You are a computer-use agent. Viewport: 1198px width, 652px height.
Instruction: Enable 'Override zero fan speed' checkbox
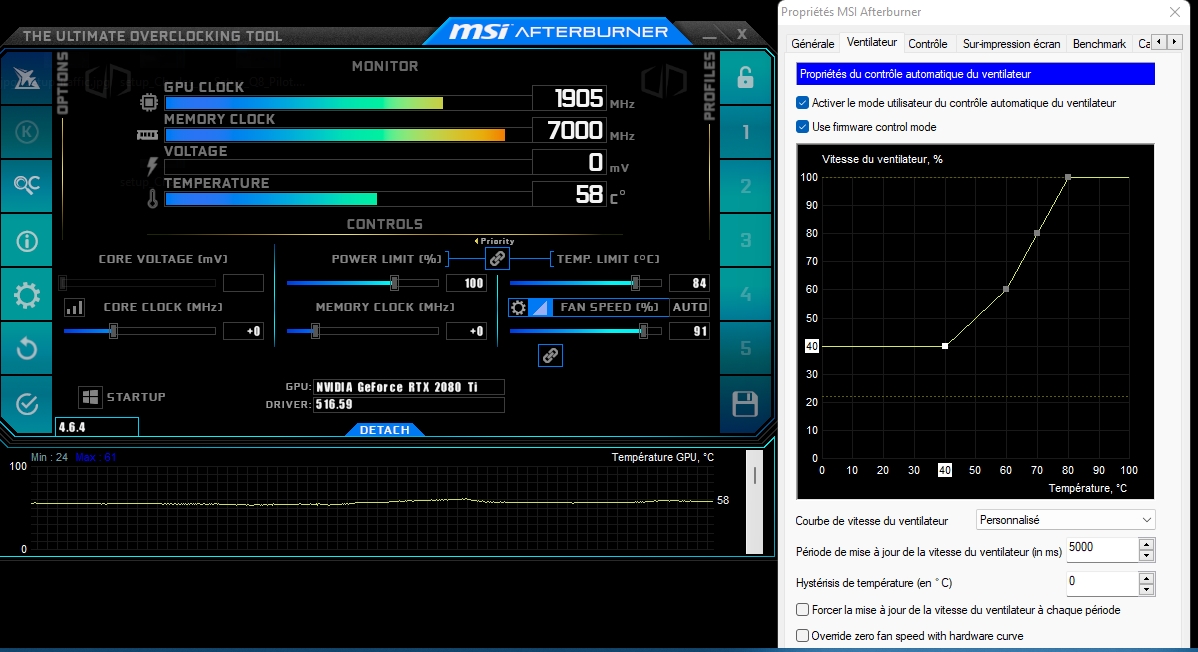(x=802, y=635)
